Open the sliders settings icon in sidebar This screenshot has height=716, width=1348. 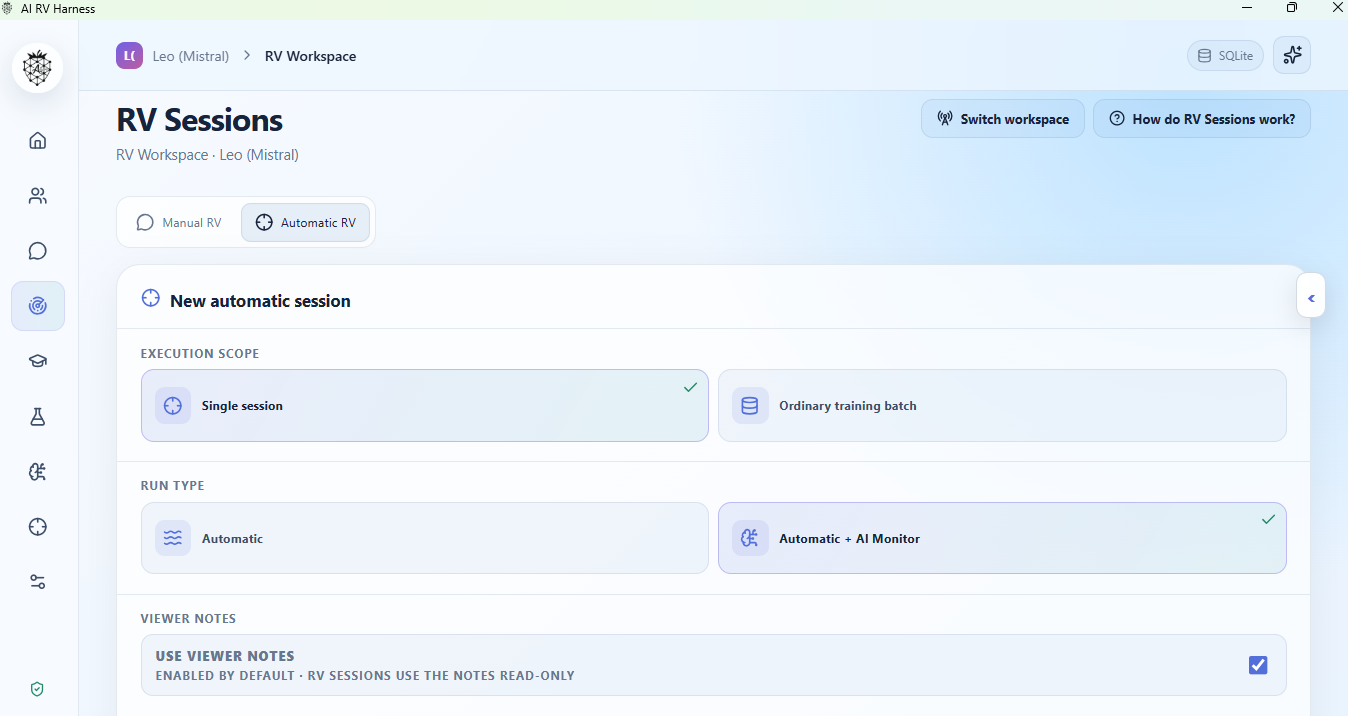pos(38,582)
